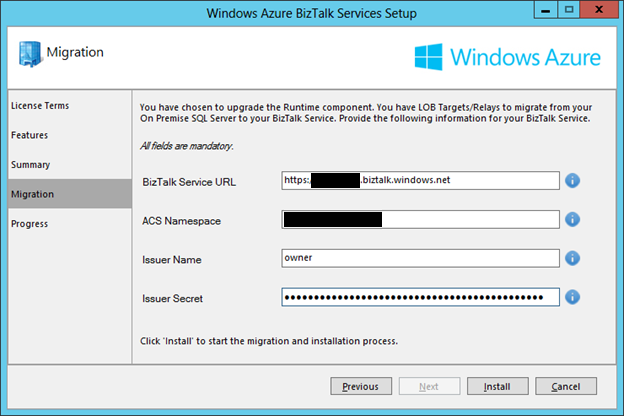Screen dimensions: 624x416
Task: Click the 'Issuer Name' label
Action: (172, 260)
